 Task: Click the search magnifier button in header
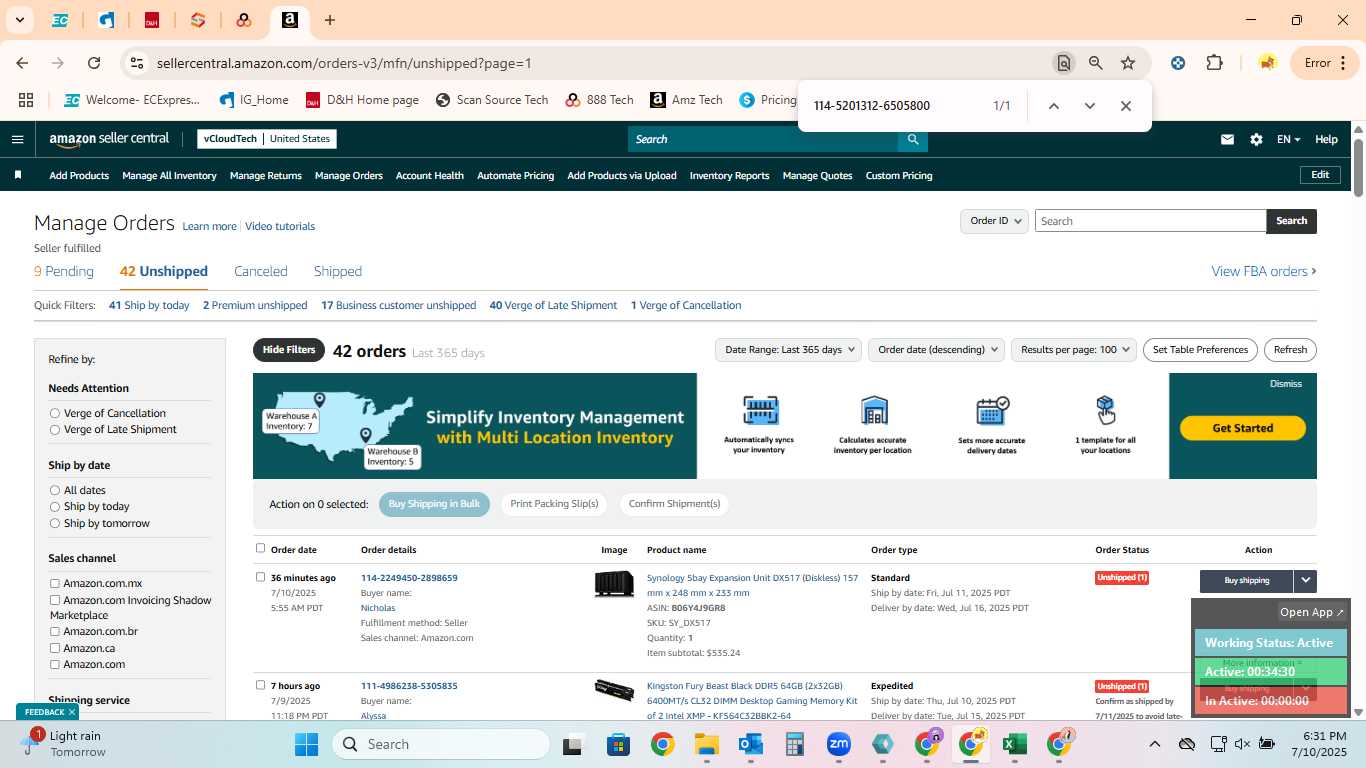pyautogui.click(x=912, y=139)
